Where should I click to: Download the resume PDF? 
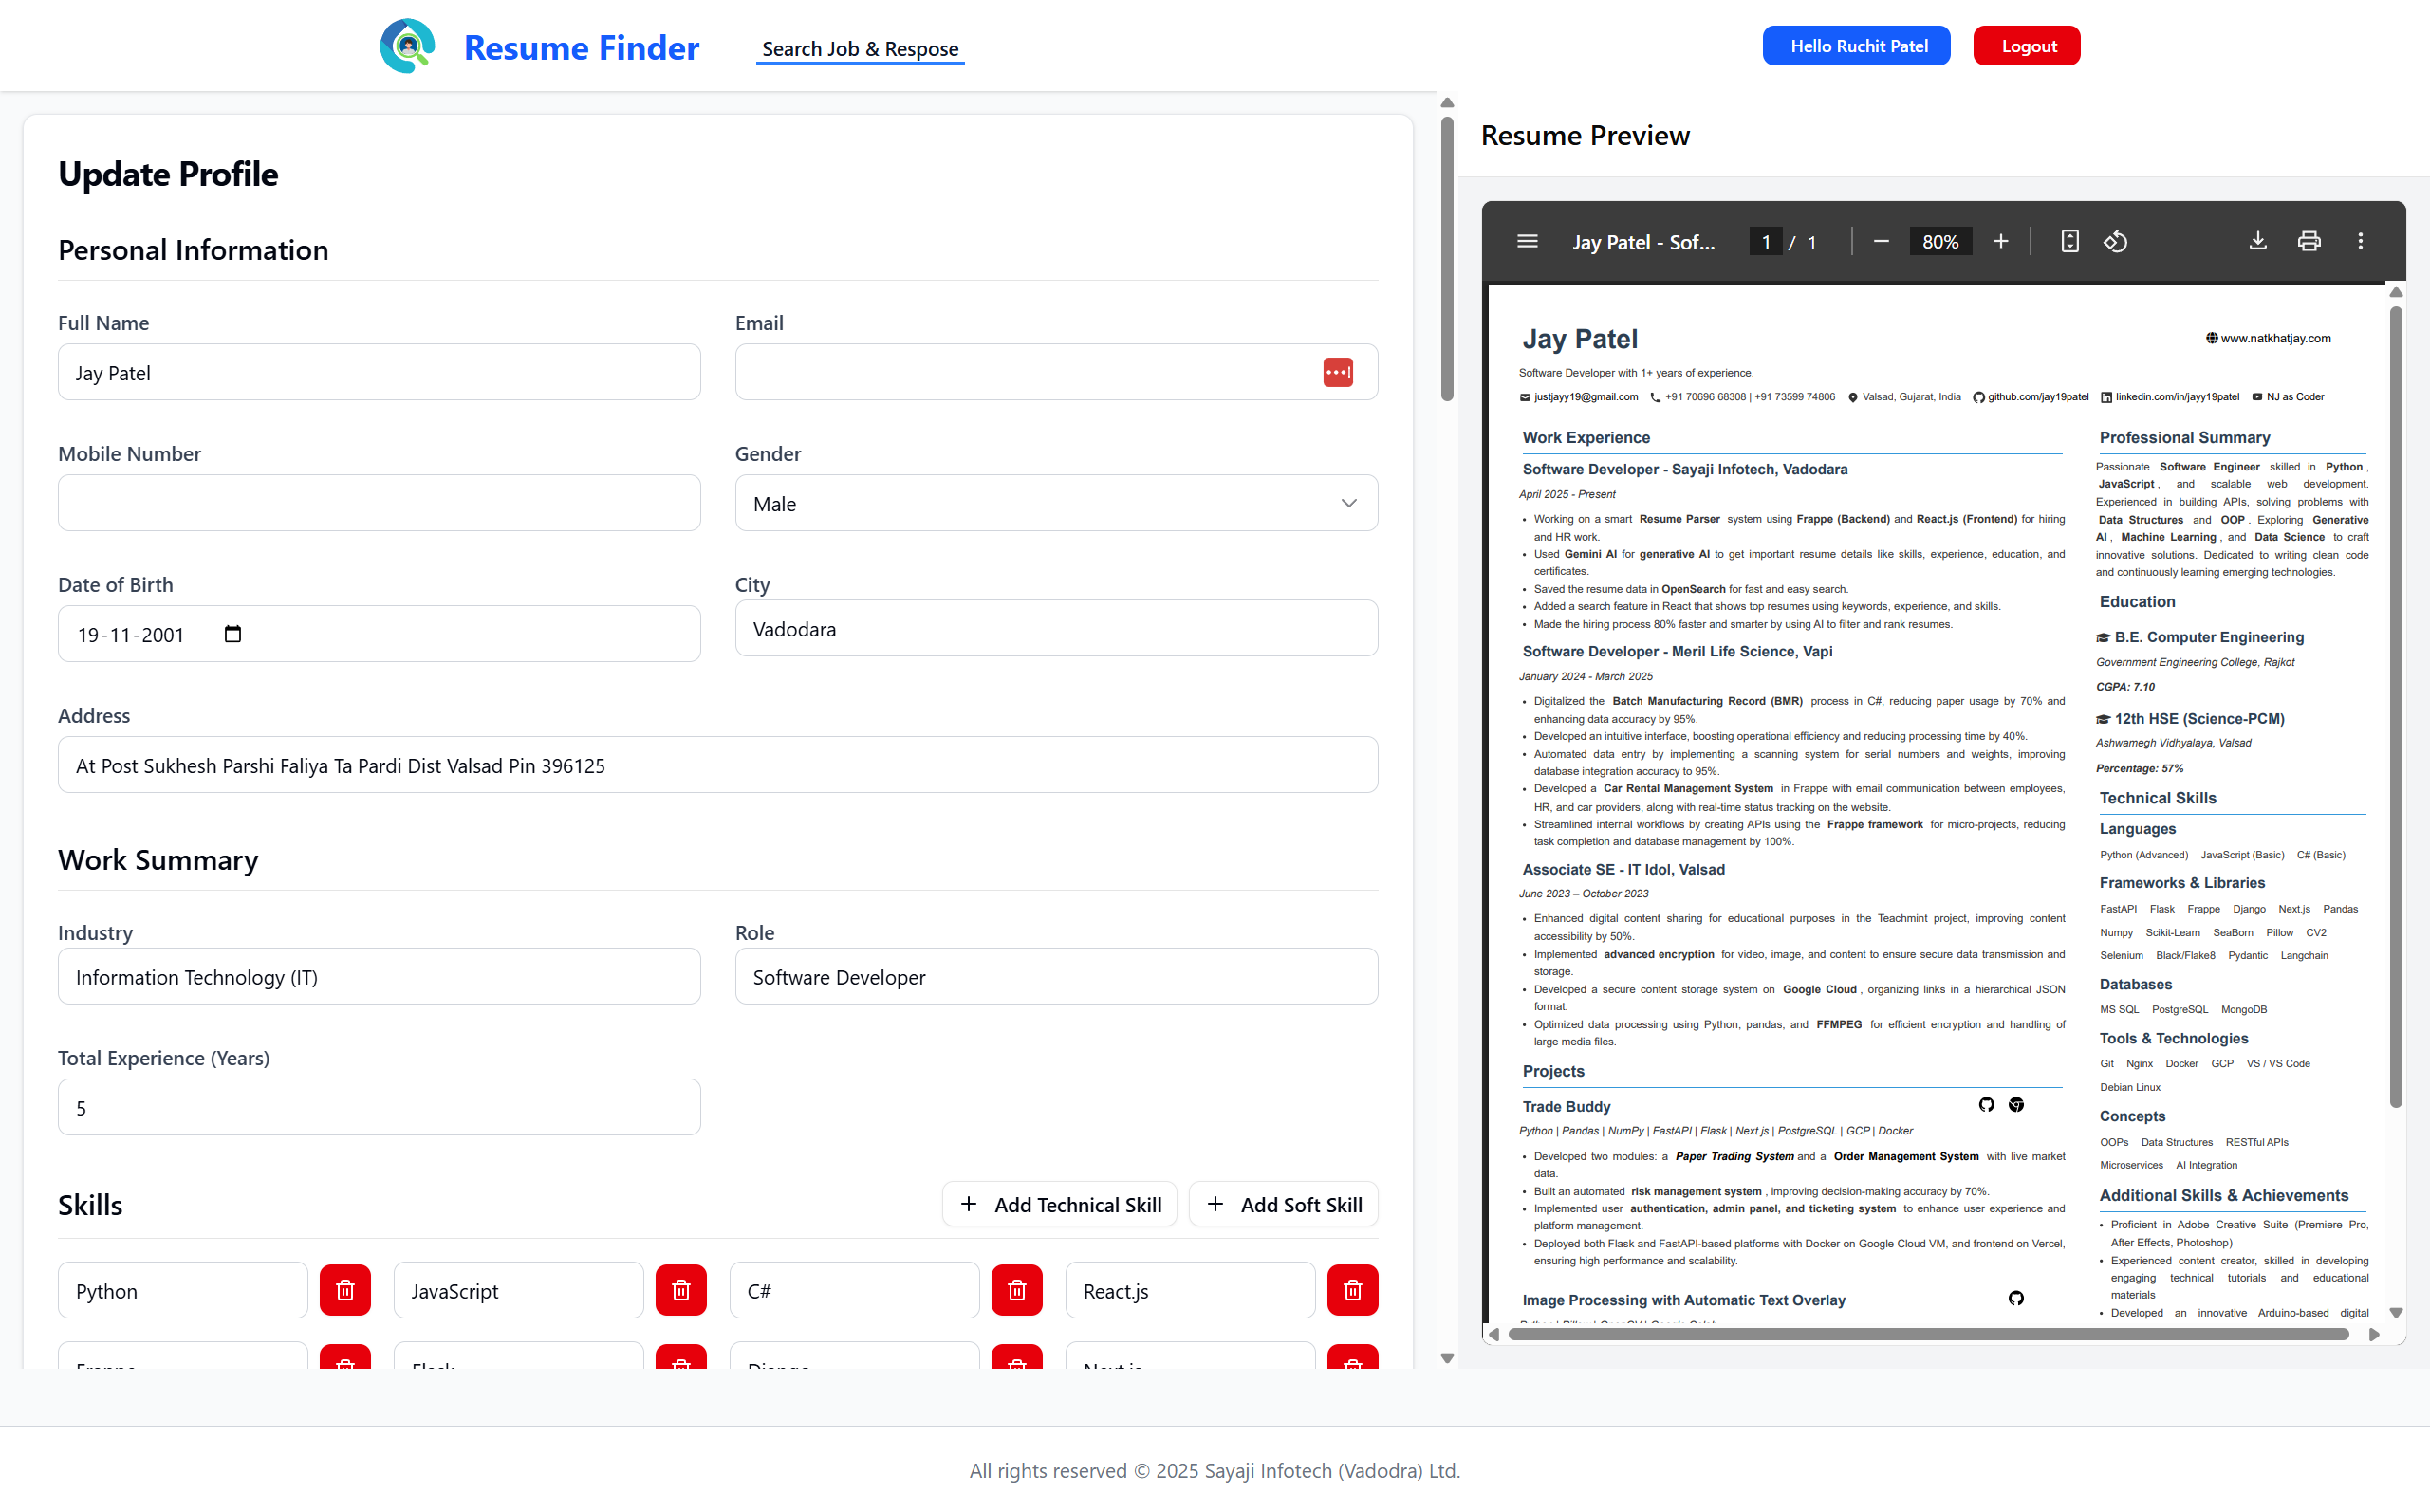tap(2257, 241)
